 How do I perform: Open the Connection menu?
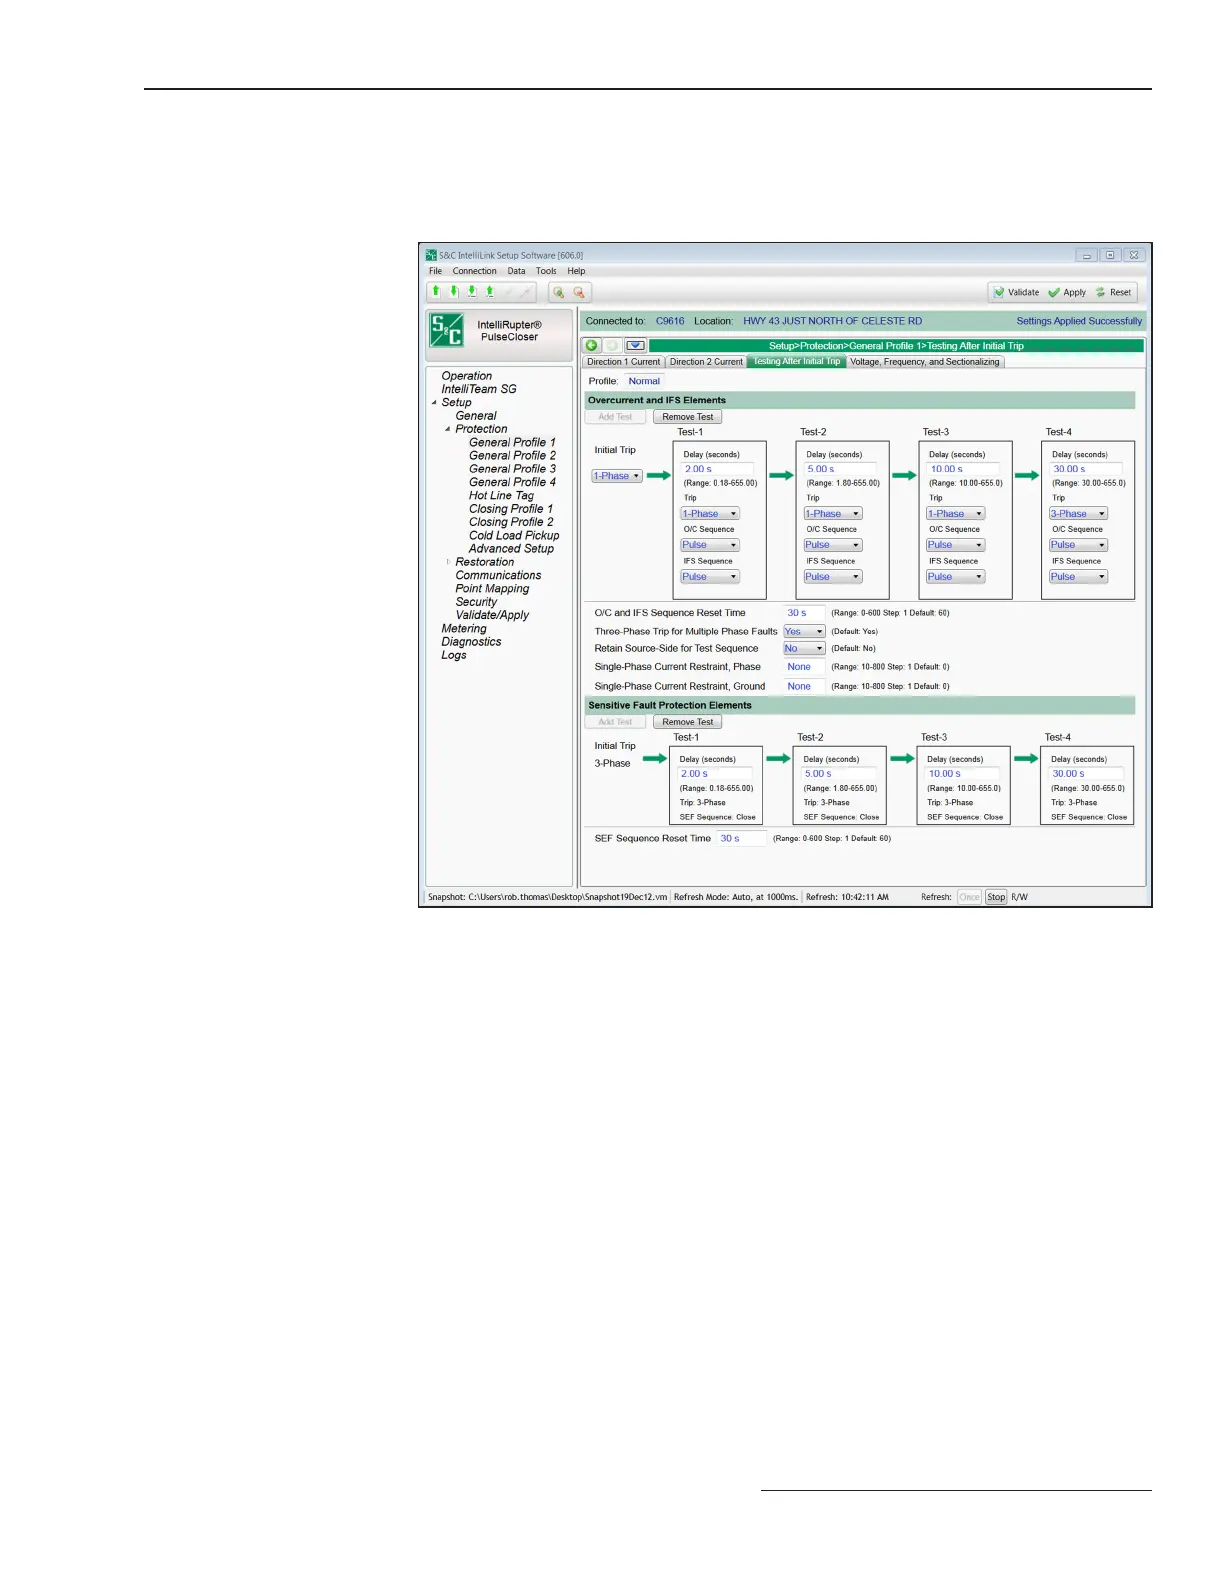pyautogui.click(x=474, y=271)
